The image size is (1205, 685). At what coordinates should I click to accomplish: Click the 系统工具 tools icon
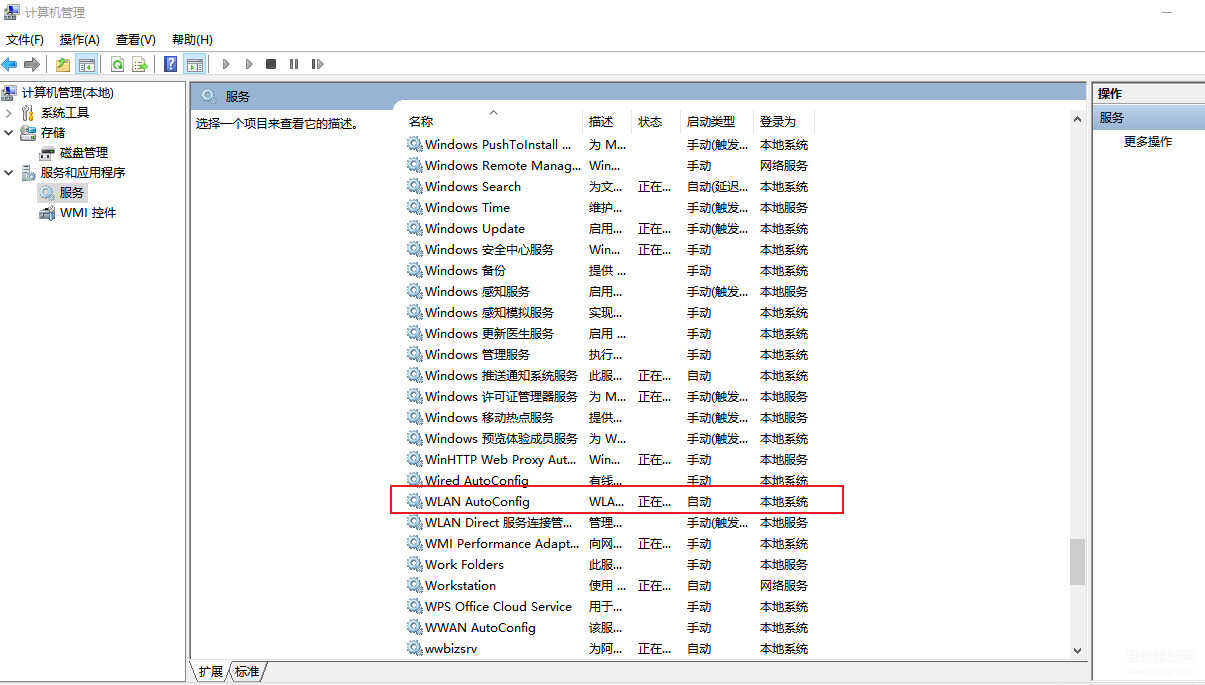pos(28,113)
